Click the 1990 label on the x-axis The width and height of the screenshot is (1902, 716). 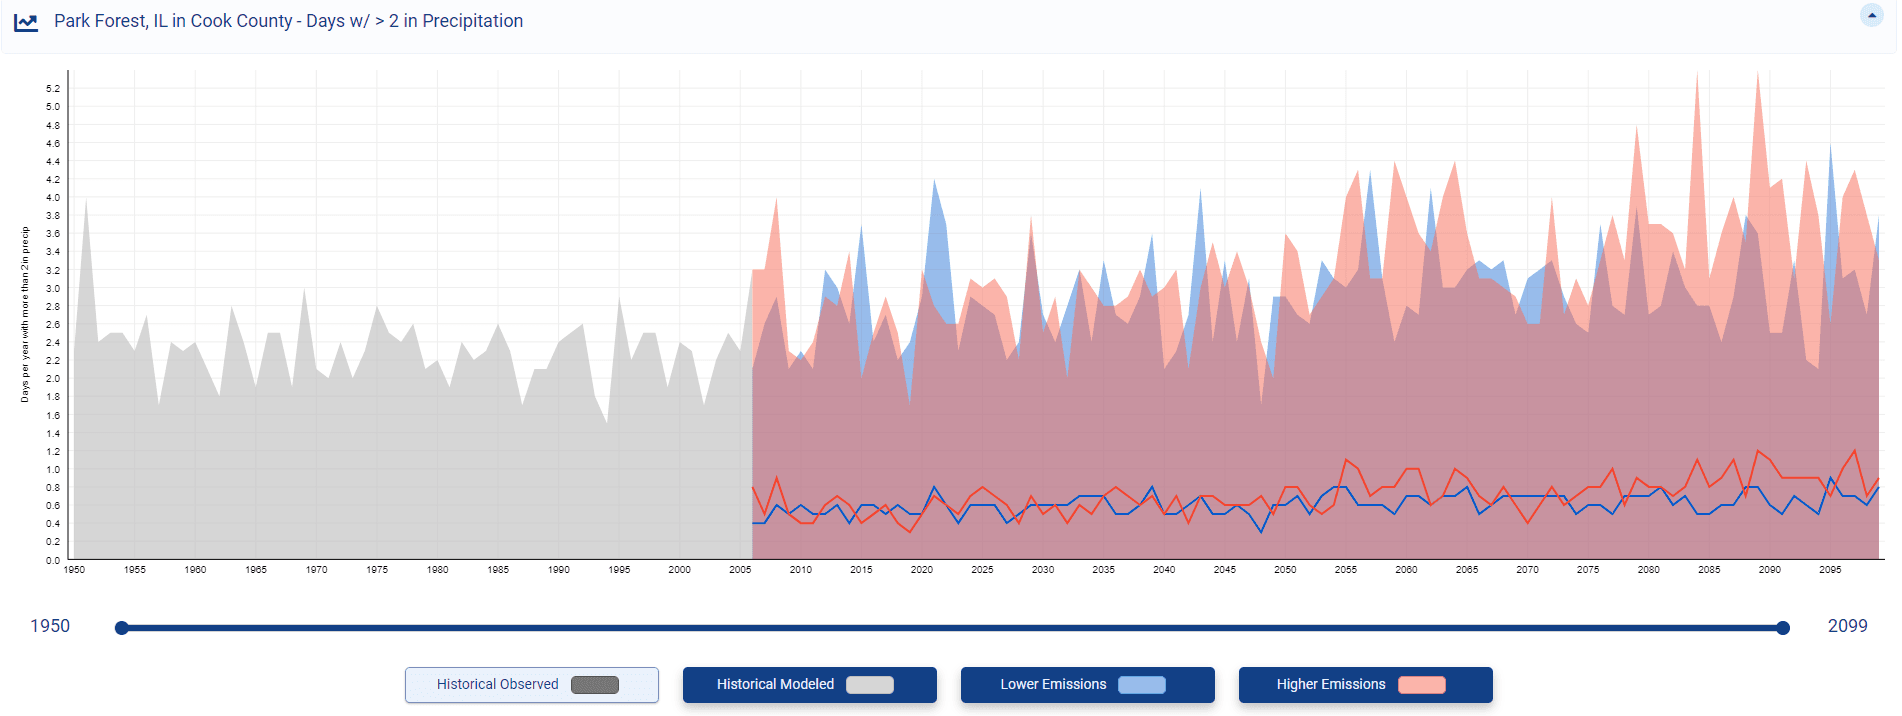click(558, 570)
